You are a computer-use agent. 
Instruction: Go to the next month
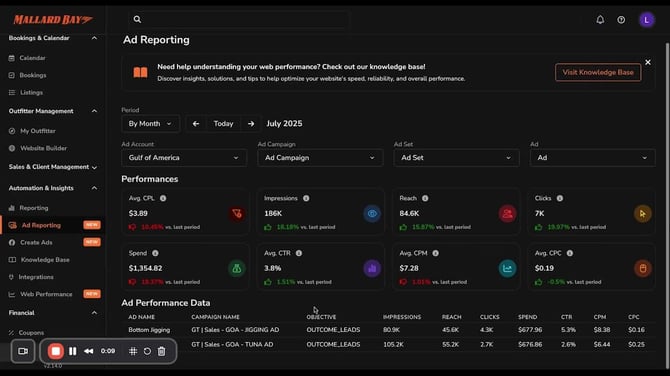251,124
